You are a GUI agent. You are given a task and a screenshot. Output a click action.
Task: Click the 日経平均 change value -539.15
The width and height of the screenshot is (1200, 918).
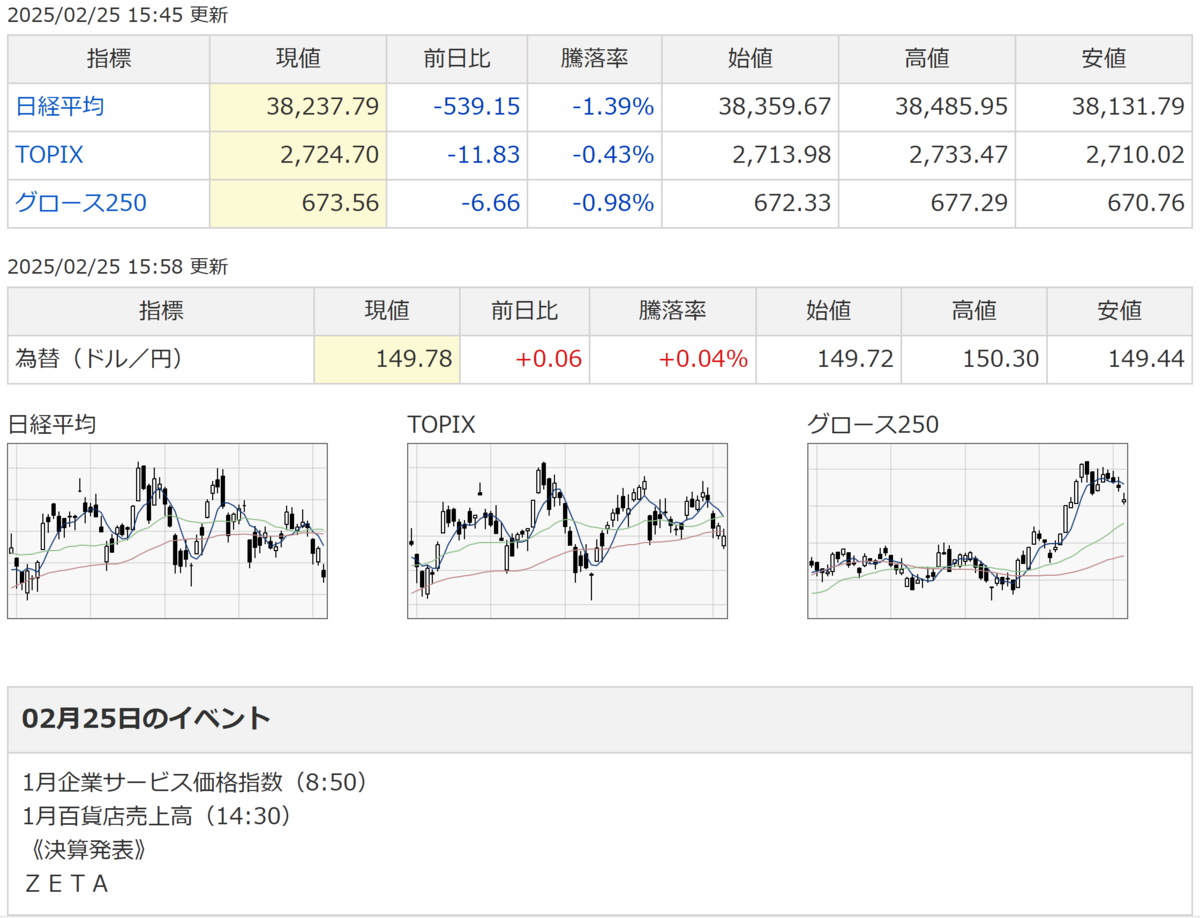coord(477,107)
